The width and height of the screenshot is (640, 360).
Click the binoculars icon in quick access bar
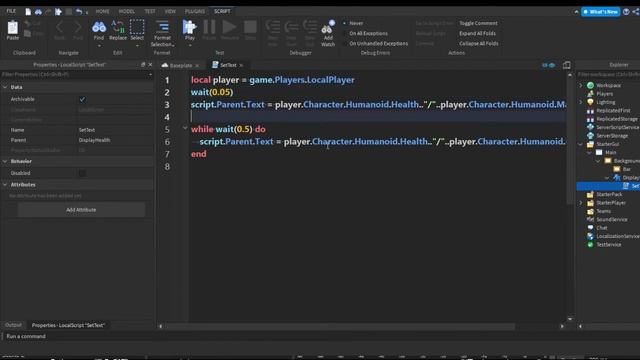pyautogui.click(x=38, y=11)
